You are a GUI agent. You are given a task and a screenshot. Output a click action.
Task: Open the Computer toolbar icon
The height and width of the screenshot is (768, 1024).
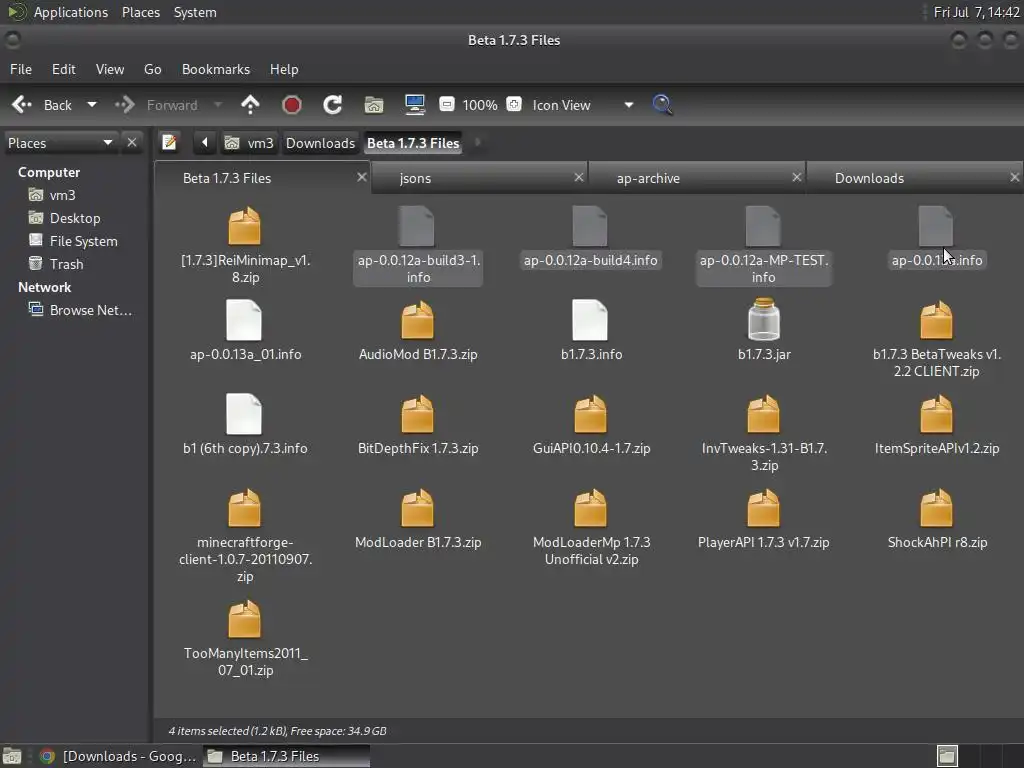coord(415,105)
